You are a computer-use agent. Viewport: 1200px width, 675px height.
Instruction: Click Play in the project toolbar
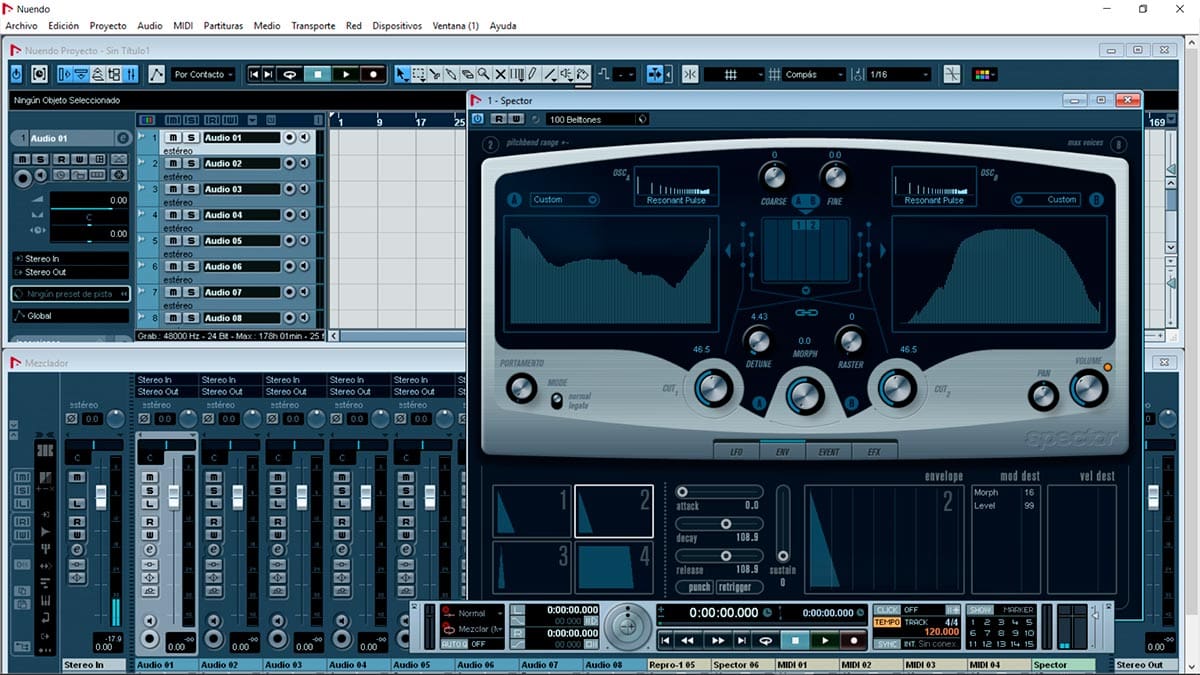[346, 74]
